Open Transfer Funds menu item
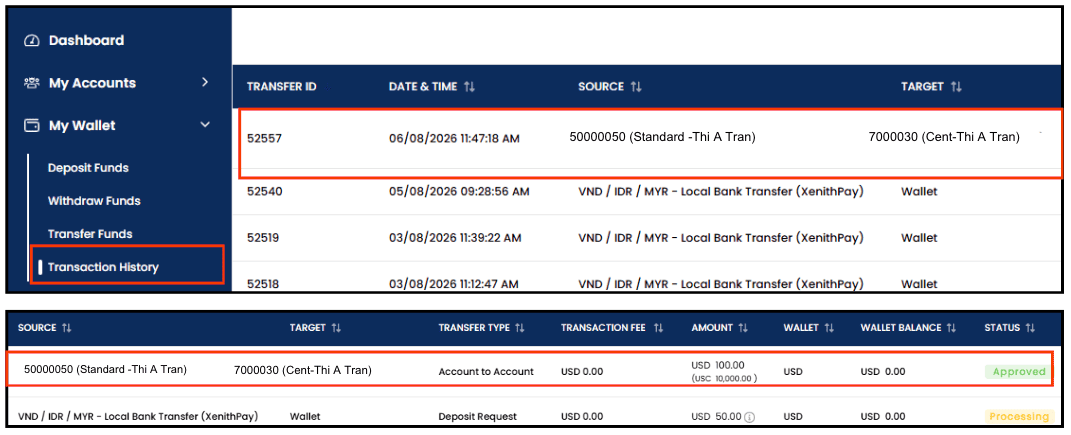The image size is (1071, 435). coord(90,234)
